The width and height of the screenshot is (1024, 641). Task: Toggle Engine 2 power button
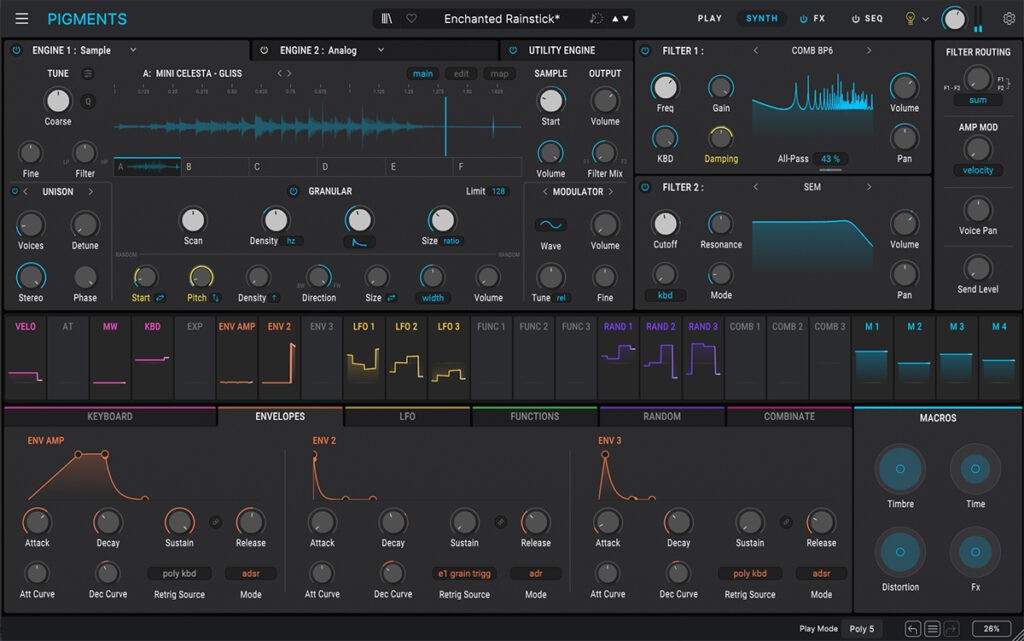click(264, 50)
